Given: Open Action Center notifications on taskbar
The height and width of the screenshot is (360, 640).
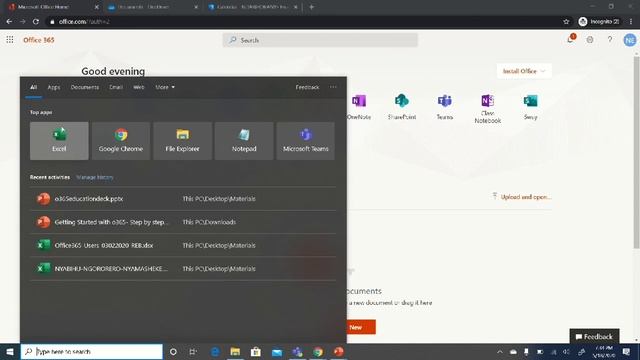Looking at the screenshot, I should coord(627,351).
